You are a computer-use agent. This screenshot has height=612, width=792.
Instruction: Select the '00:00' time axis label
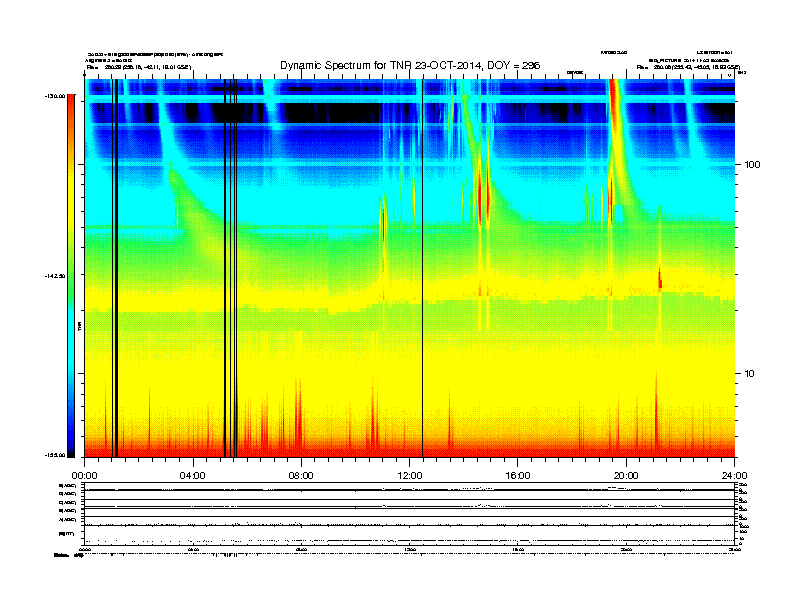pos(84,476)
